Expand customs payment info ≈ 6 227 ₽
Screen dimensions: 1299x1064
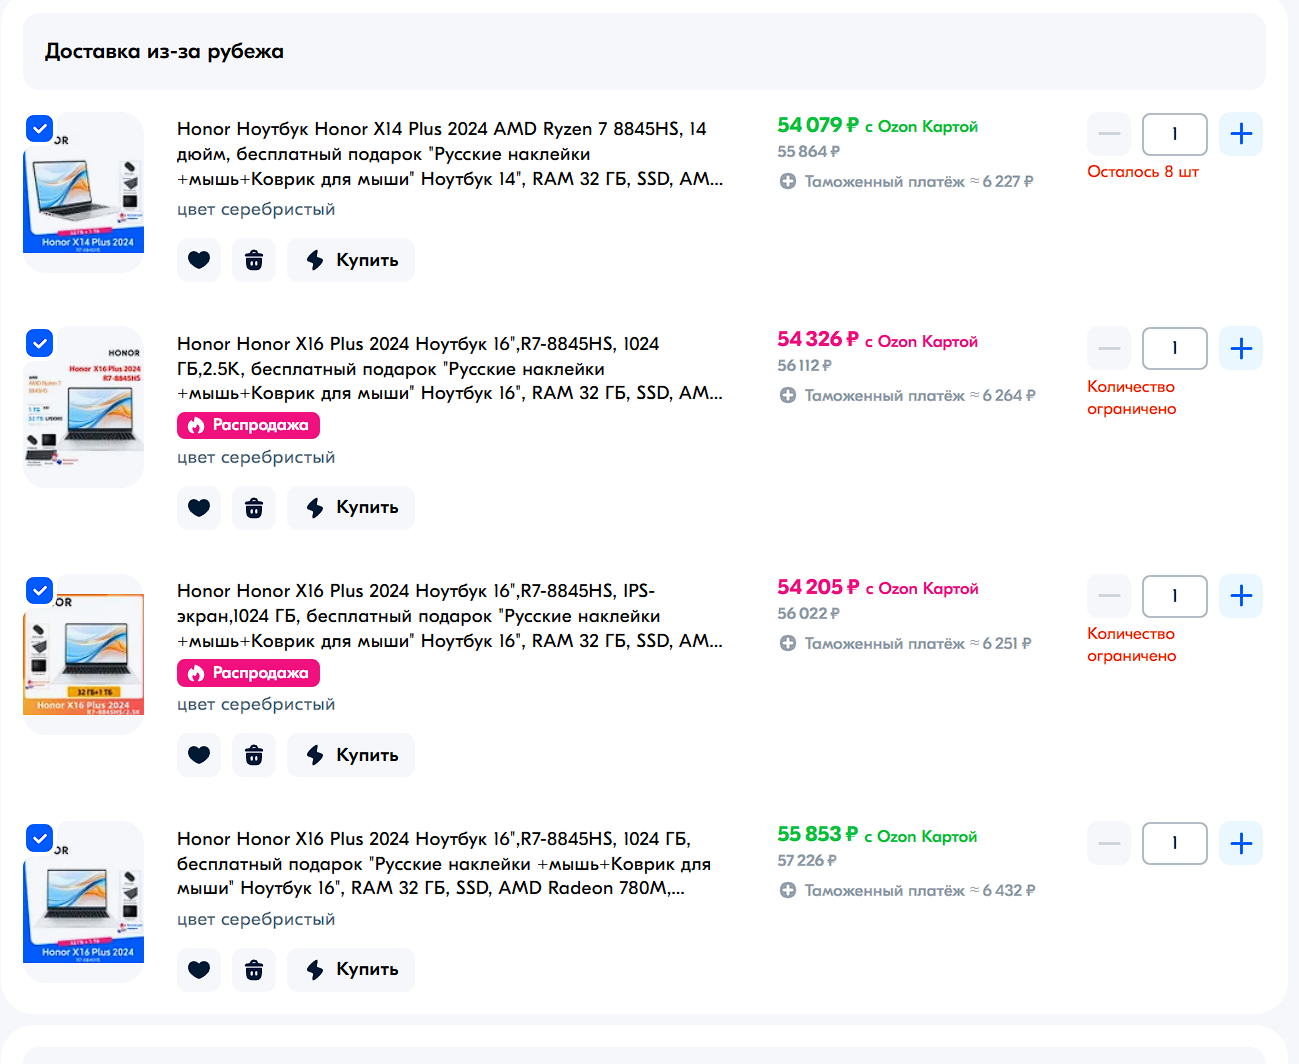(x=906, y=181)
